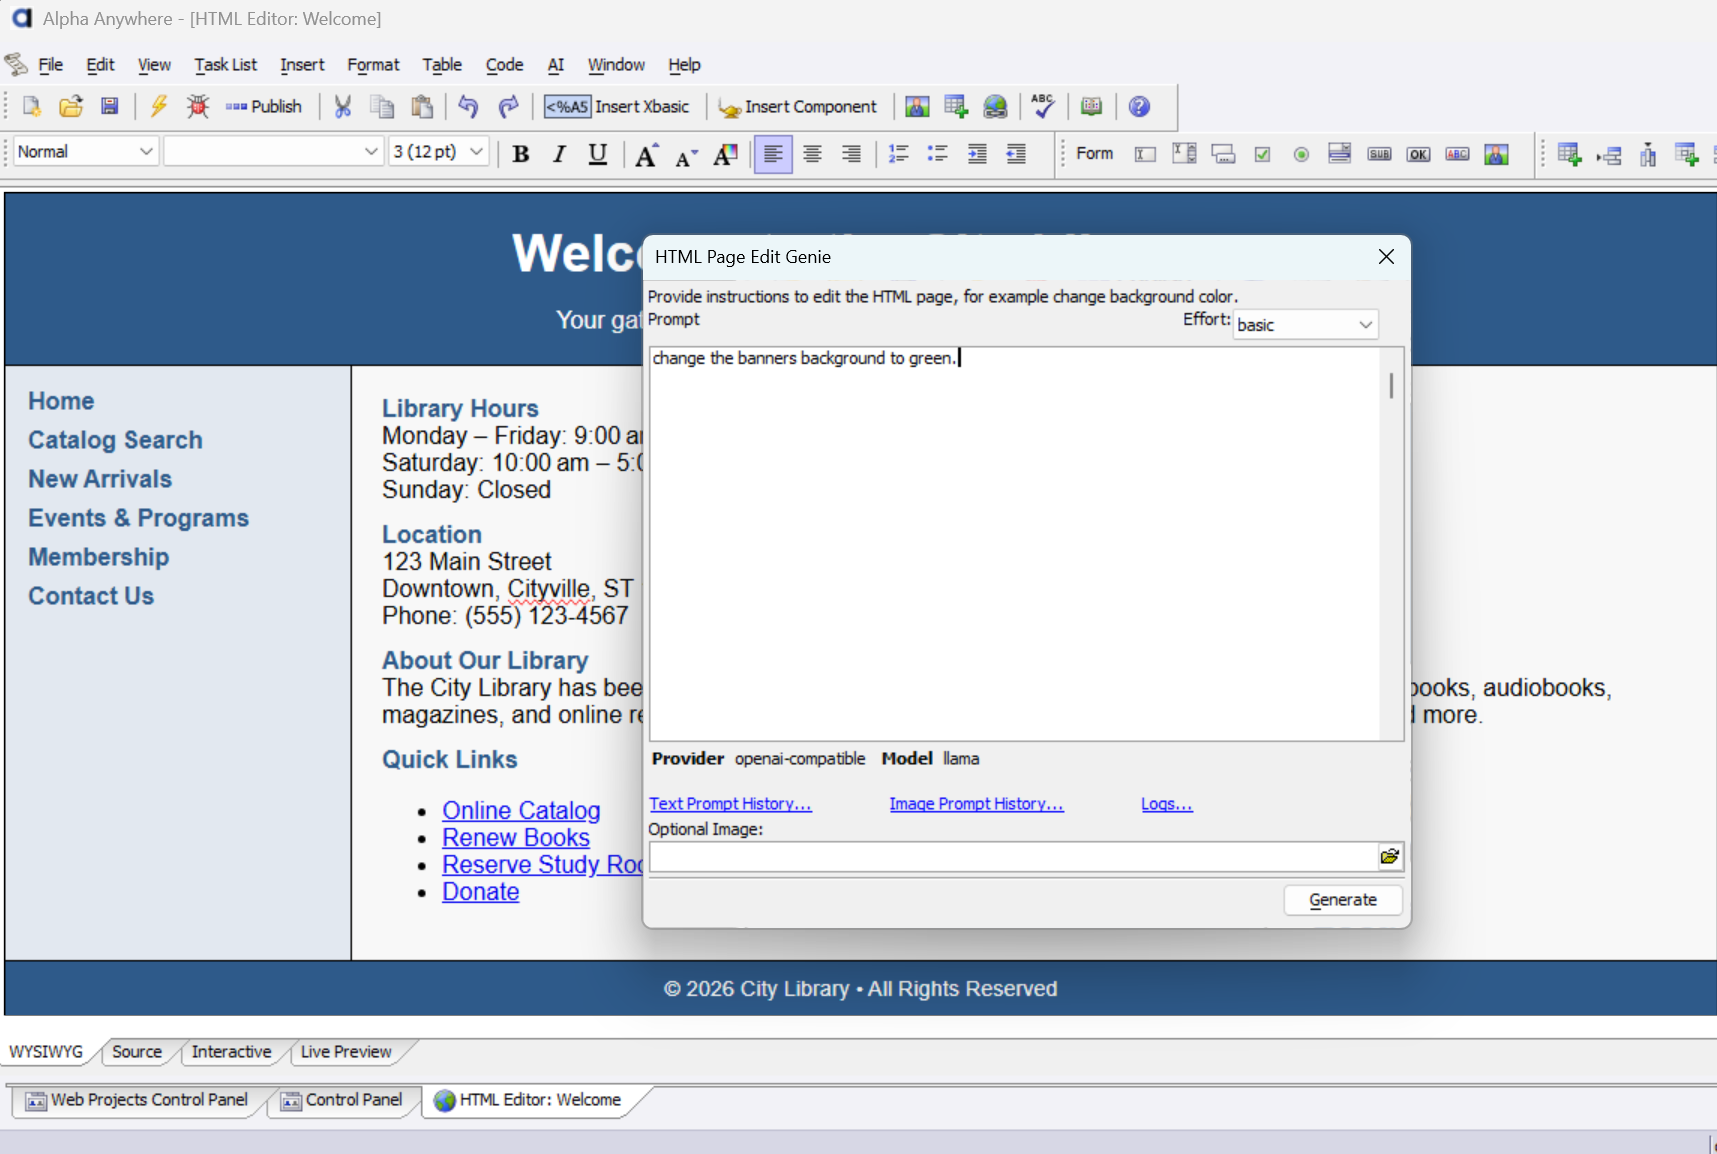Open the Normal paragraph style dropdown

pos(87,152)
